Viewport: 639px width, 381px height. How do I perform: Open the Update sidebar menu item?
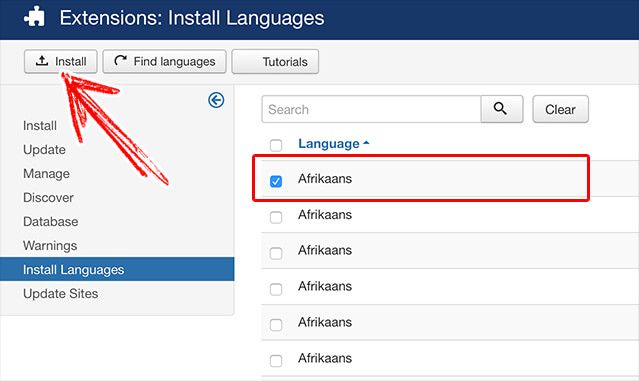click(44, 150)
